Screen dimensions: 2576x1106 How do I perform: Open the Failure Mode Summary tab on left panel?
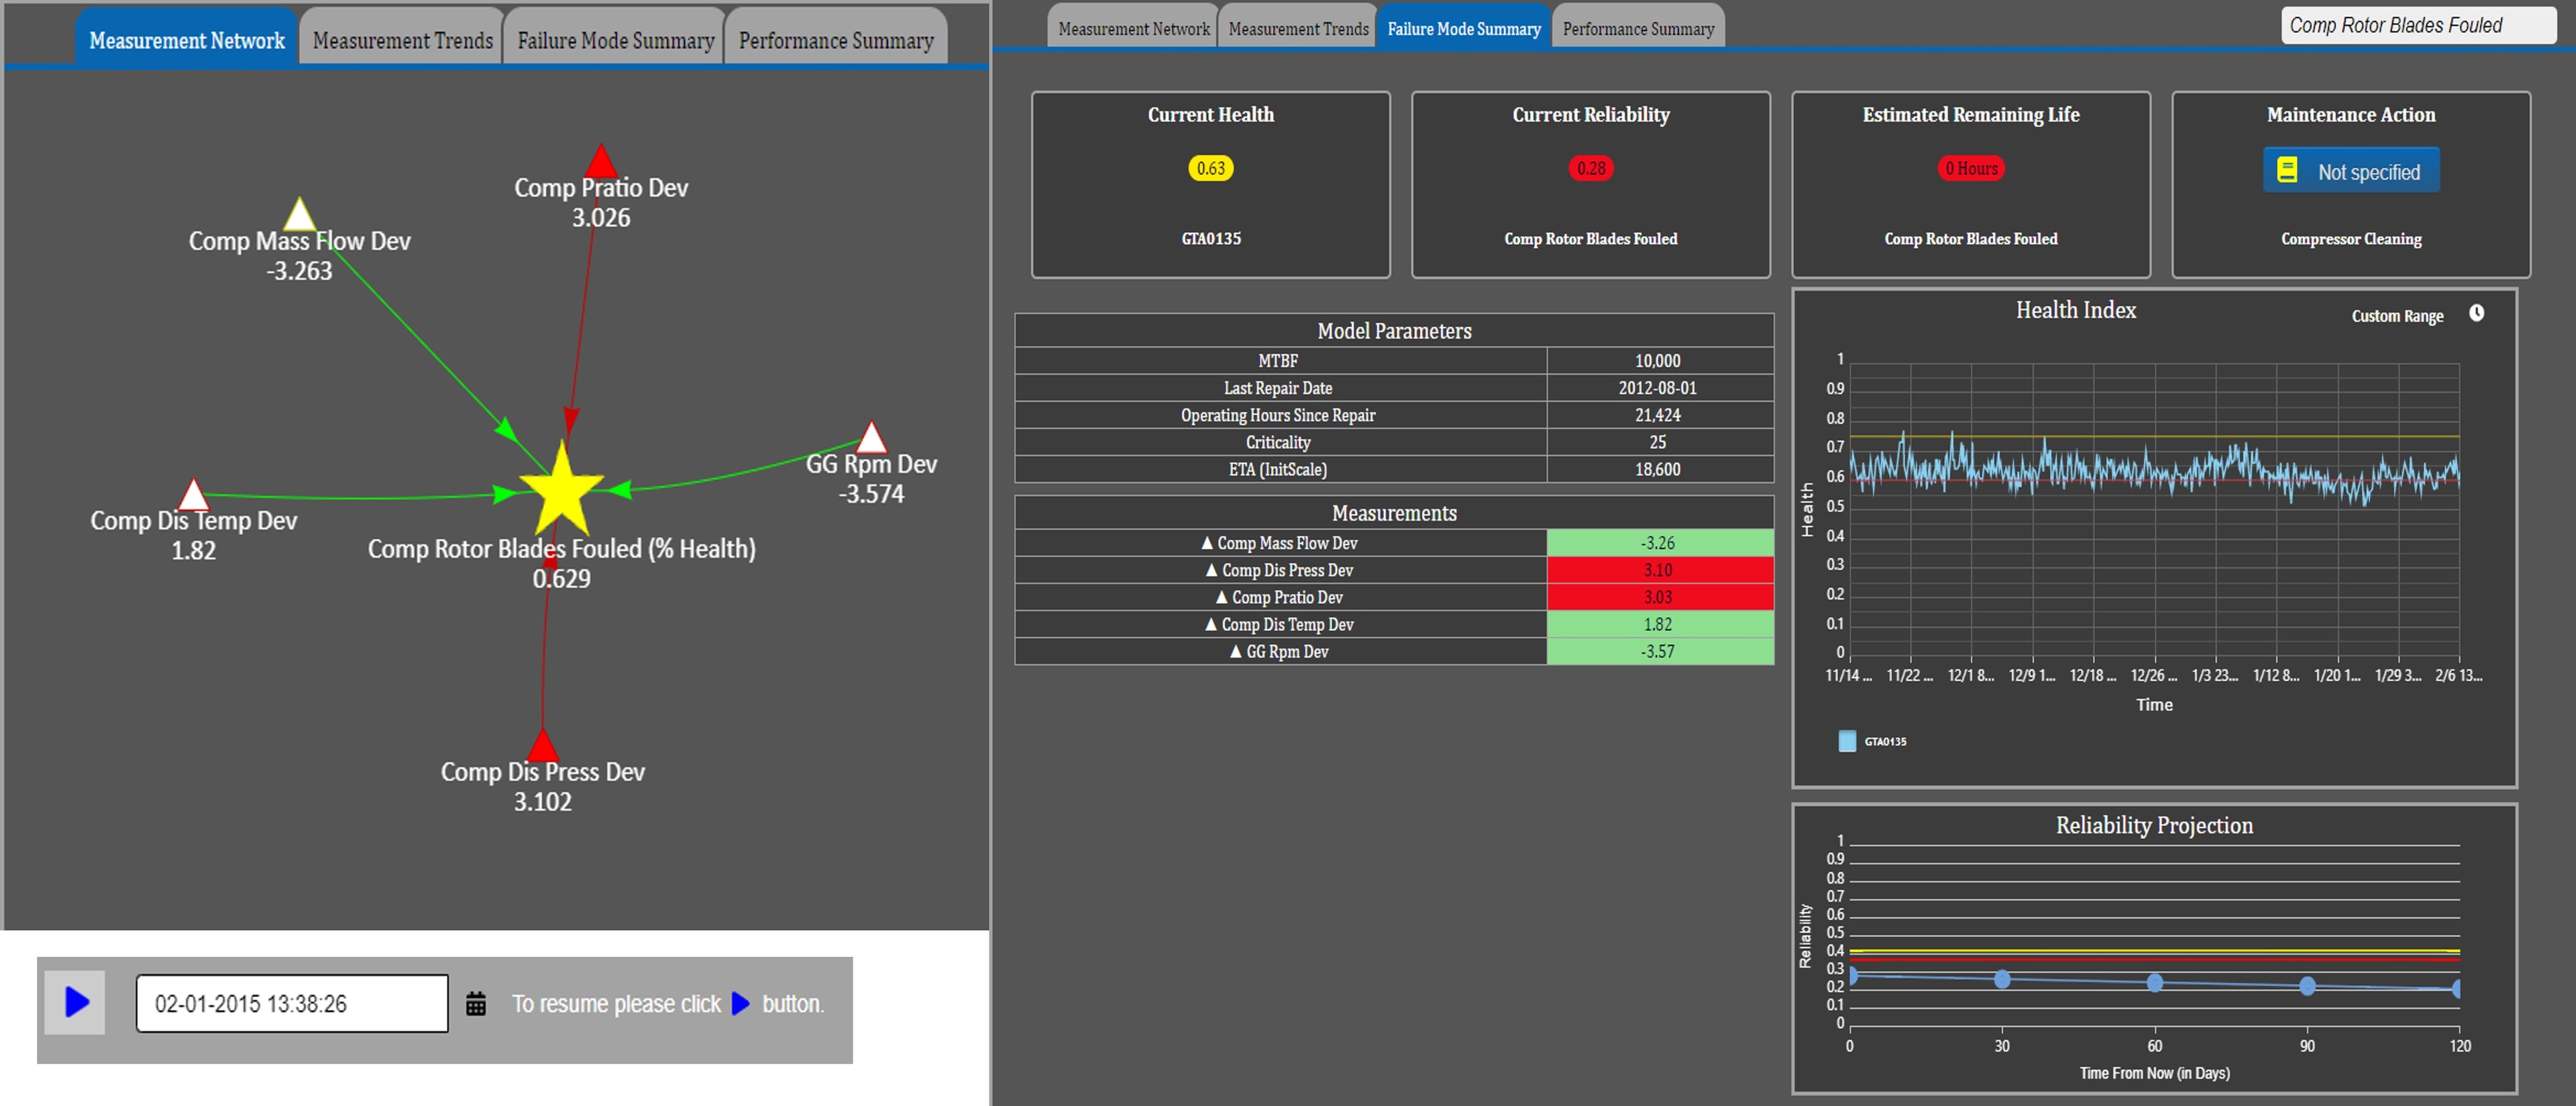tap(615, 40)
